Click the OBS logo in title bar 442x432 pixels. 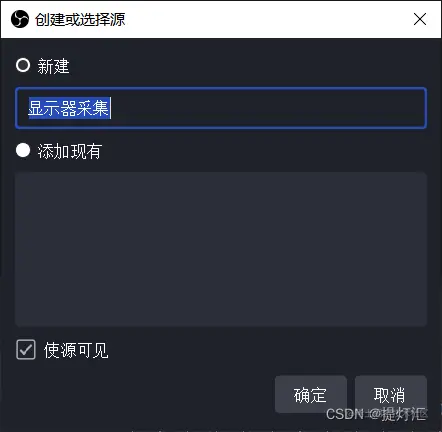pyautogui.click(x=20, y=19)
